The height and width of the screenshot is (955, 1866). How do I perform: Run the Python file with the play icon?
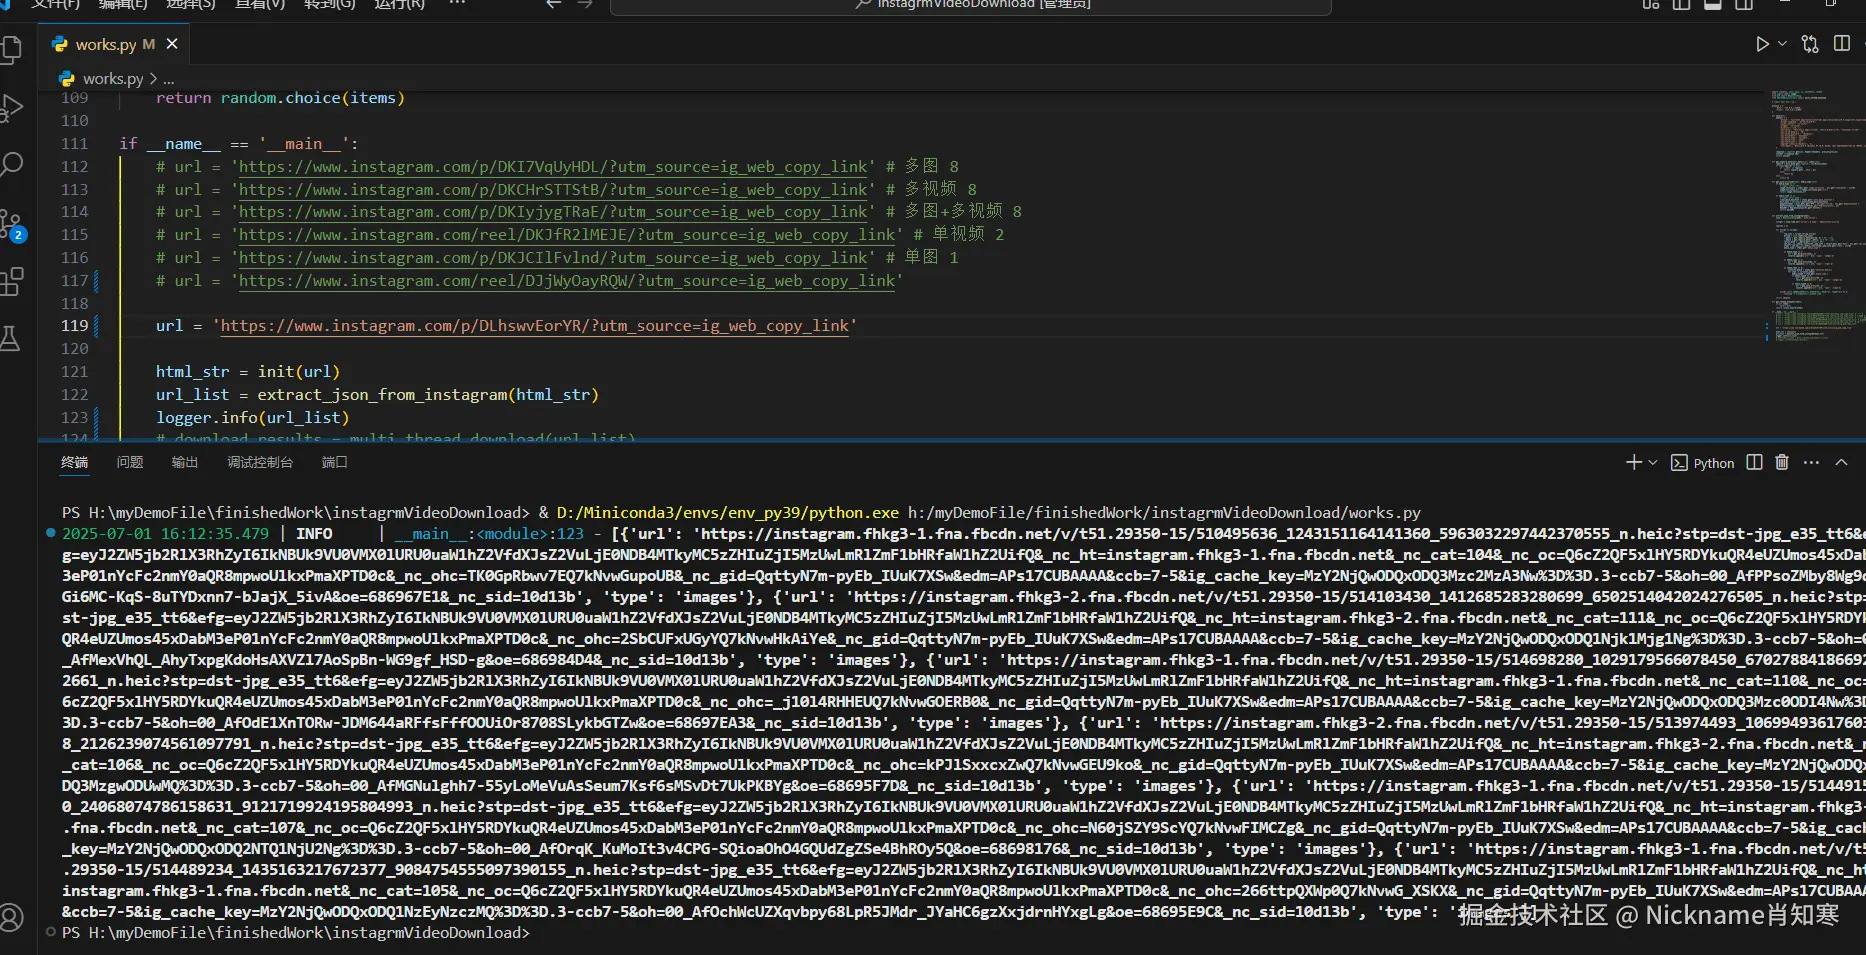[x=1762, y=44]
